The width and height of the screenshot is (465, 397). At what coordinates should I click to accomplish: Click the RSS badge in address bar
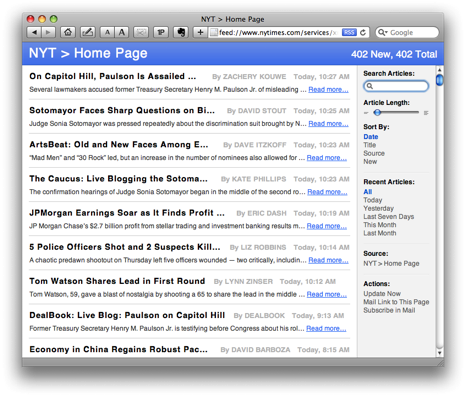tap(349, 32)
